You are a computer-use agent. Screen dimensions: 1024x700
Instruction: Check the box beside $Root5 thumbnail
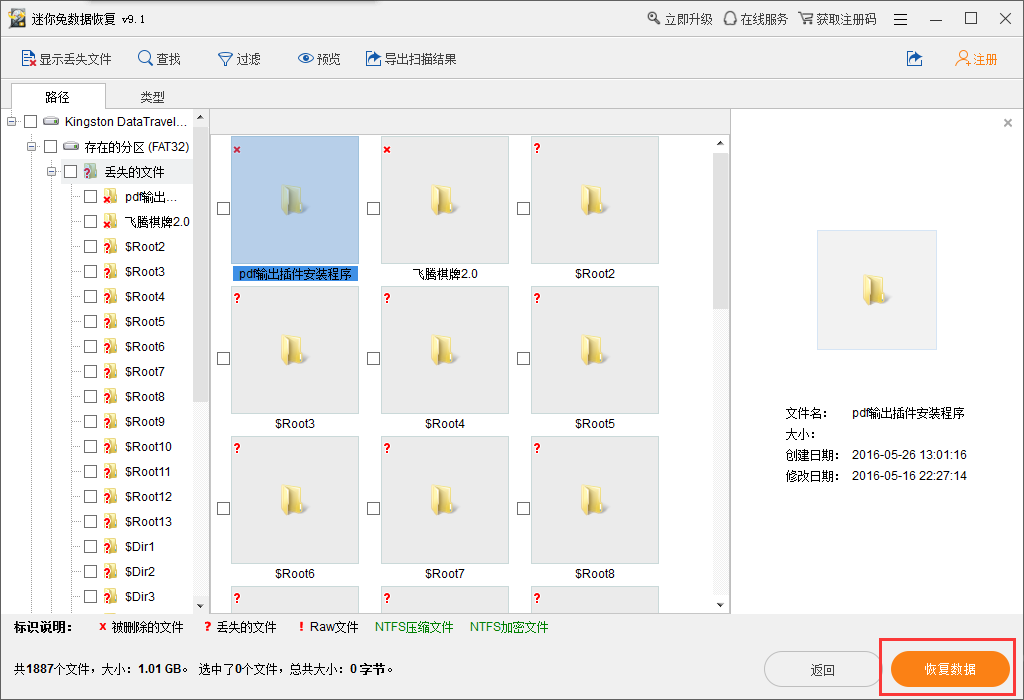[x=523, y=358]
